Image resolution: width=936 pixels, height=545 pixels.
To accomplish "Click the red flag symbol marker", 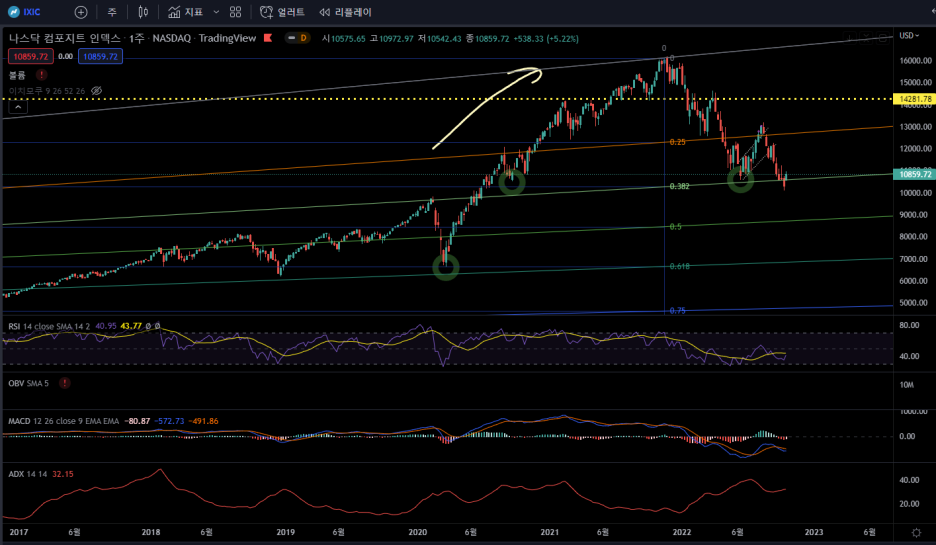I will pos(268,38).
